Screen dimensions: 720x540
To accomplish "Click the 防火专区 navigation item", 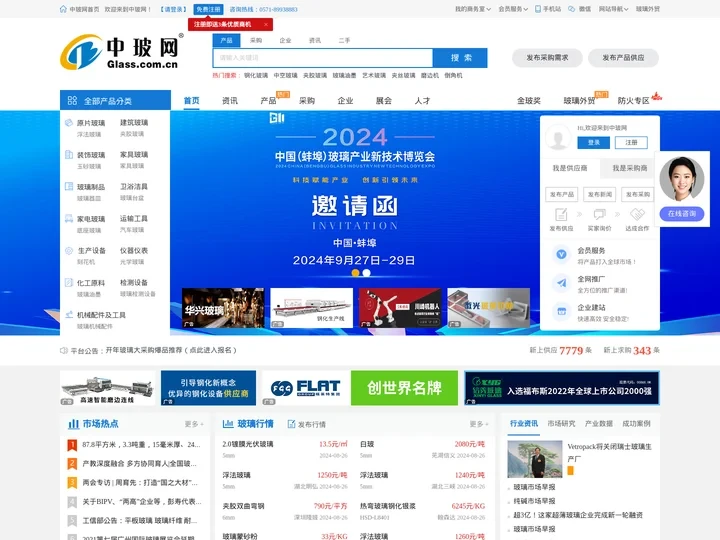I will click(634, 101).
